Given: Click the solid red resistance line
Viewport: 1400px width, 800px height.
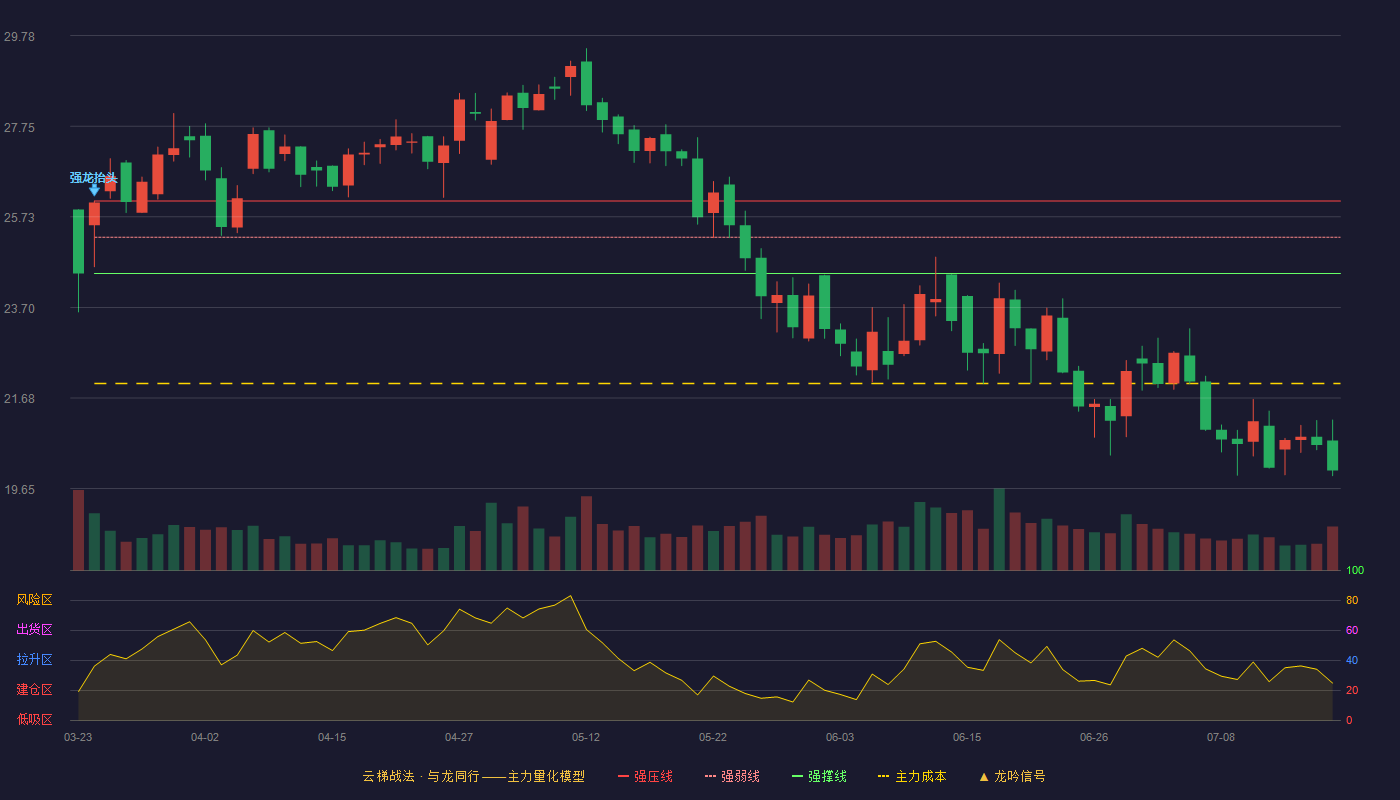Looking at the screenshot, I should coord(717,201).
